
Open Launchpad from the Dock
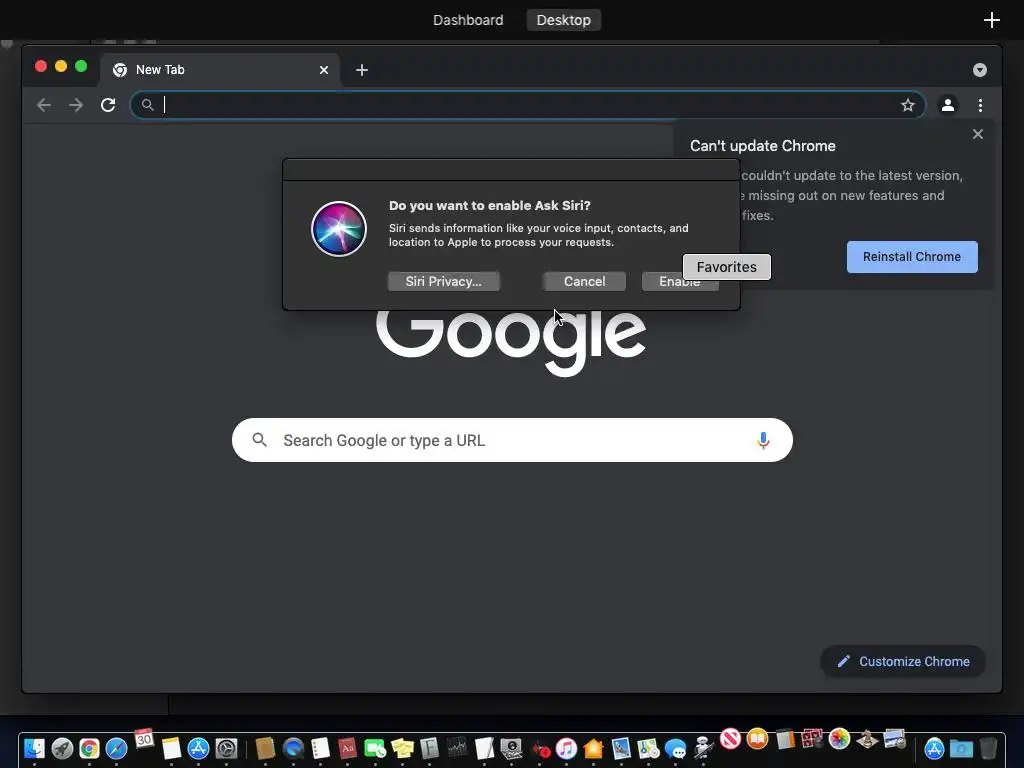[x=62, y=748]
